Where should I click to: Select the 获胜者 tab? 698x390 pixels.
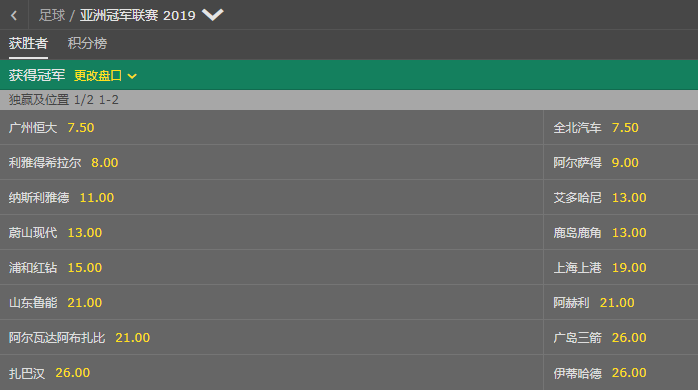(28, 43)
